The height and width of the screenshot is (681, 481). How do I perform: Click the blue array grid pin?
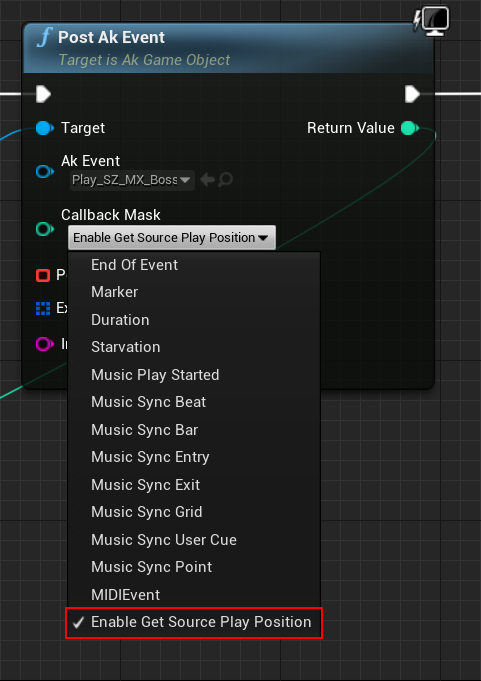pyautogui.click(x=43, y=308)
